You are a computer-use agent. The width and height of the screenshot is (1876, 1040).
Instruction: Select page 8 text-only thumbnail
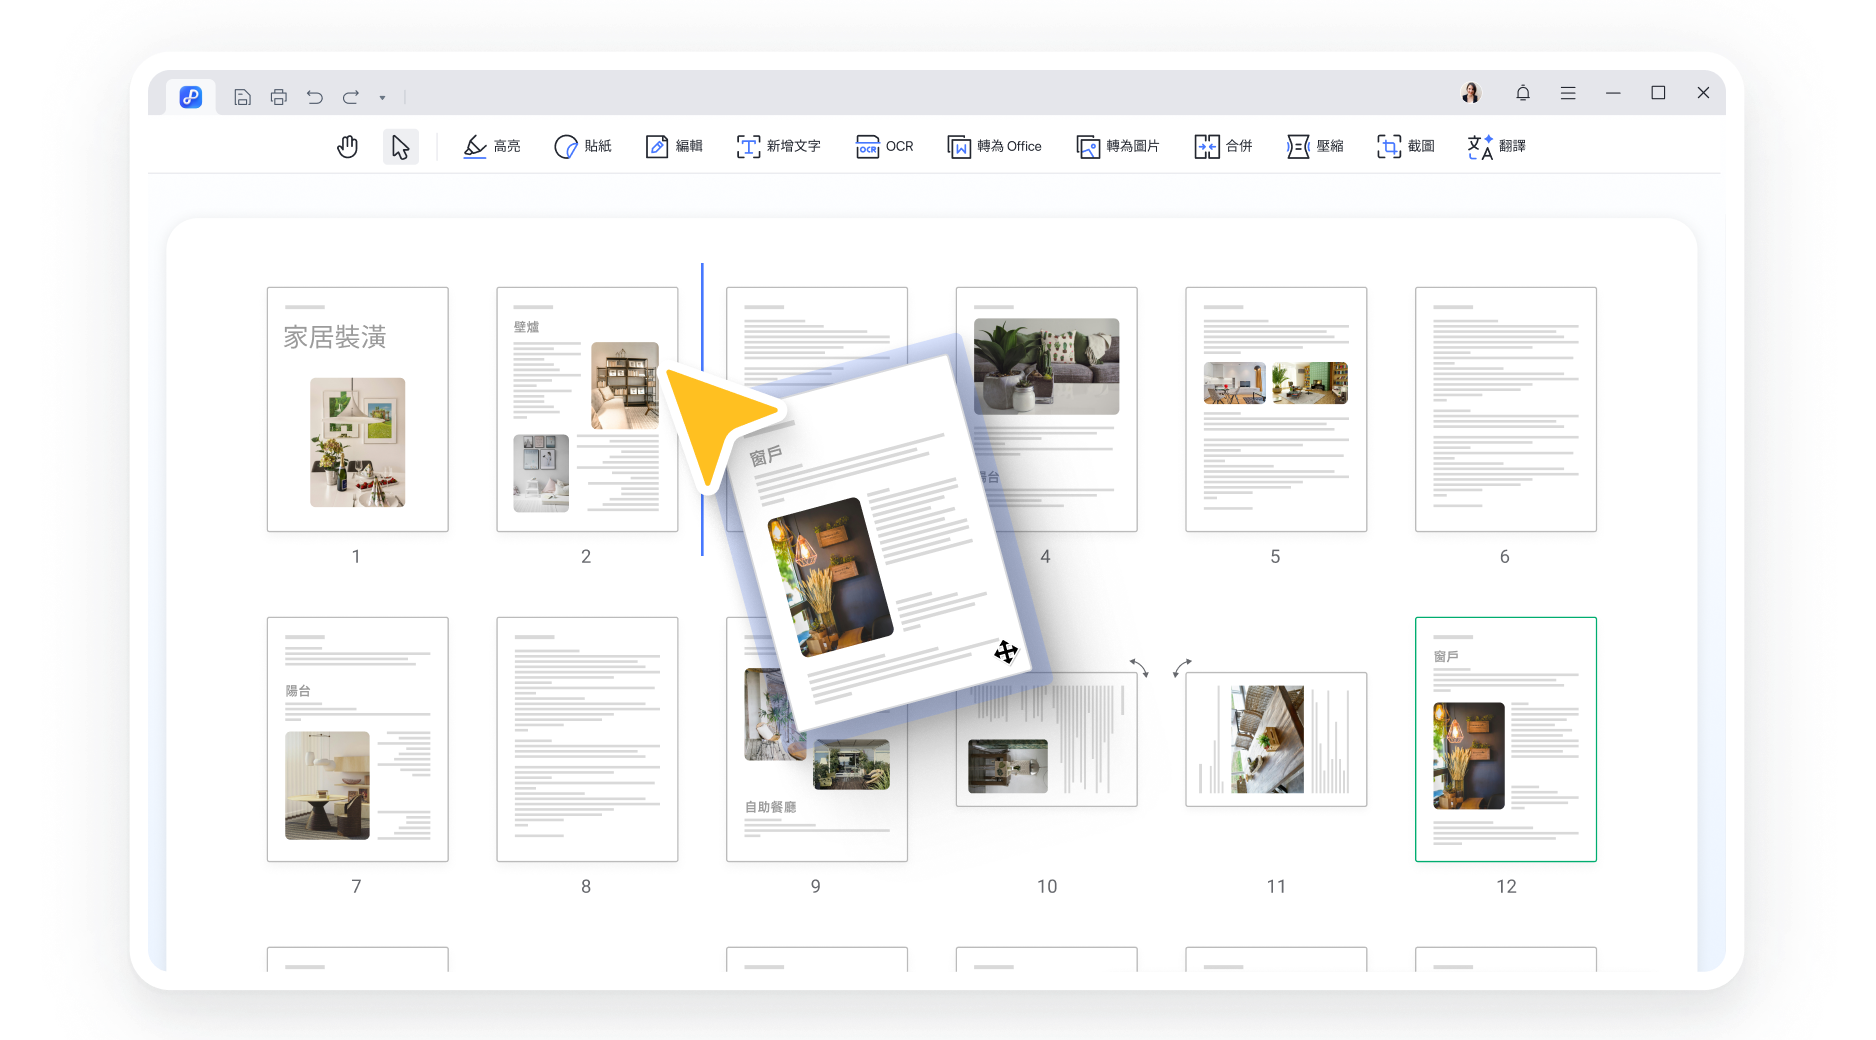click(x=587, y=739)
